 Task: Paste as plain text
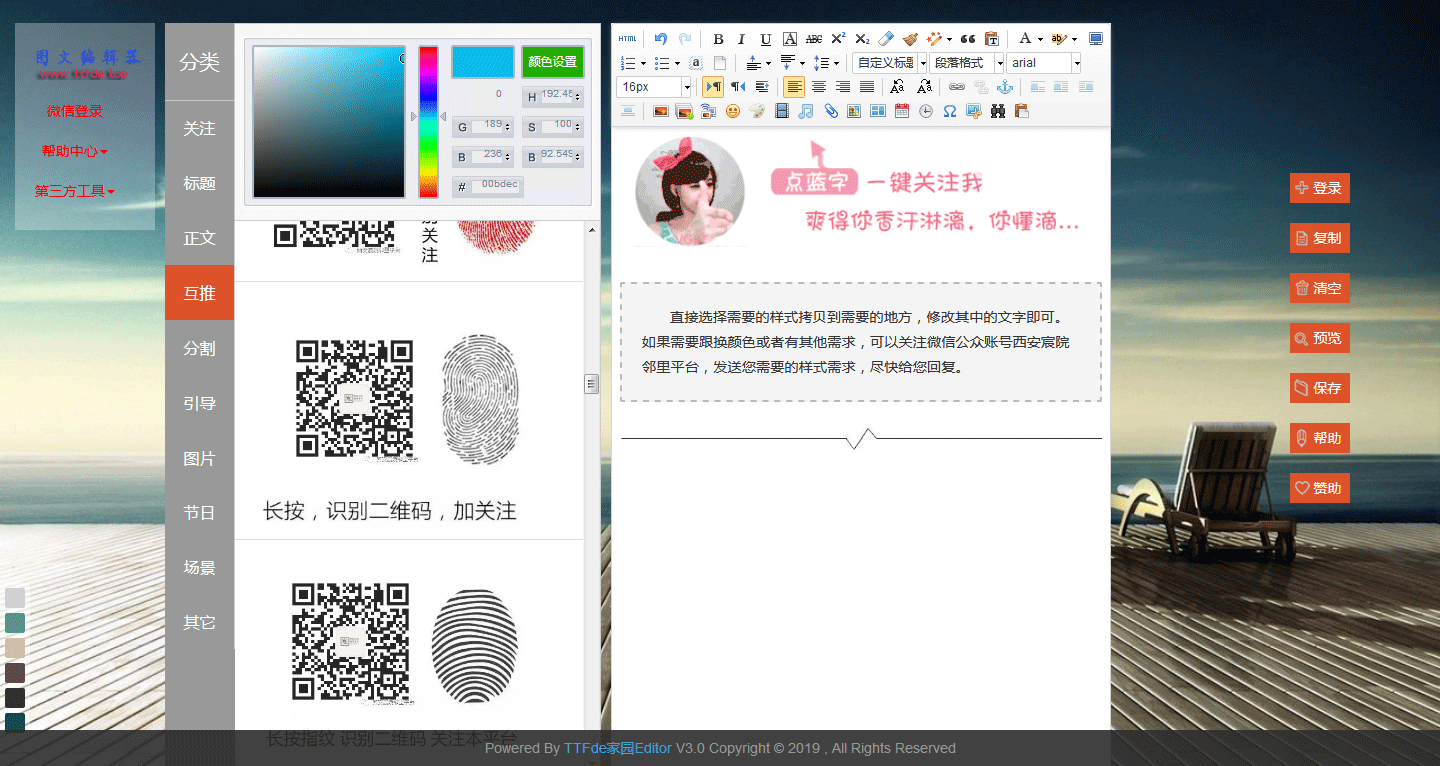click(992, 39)
